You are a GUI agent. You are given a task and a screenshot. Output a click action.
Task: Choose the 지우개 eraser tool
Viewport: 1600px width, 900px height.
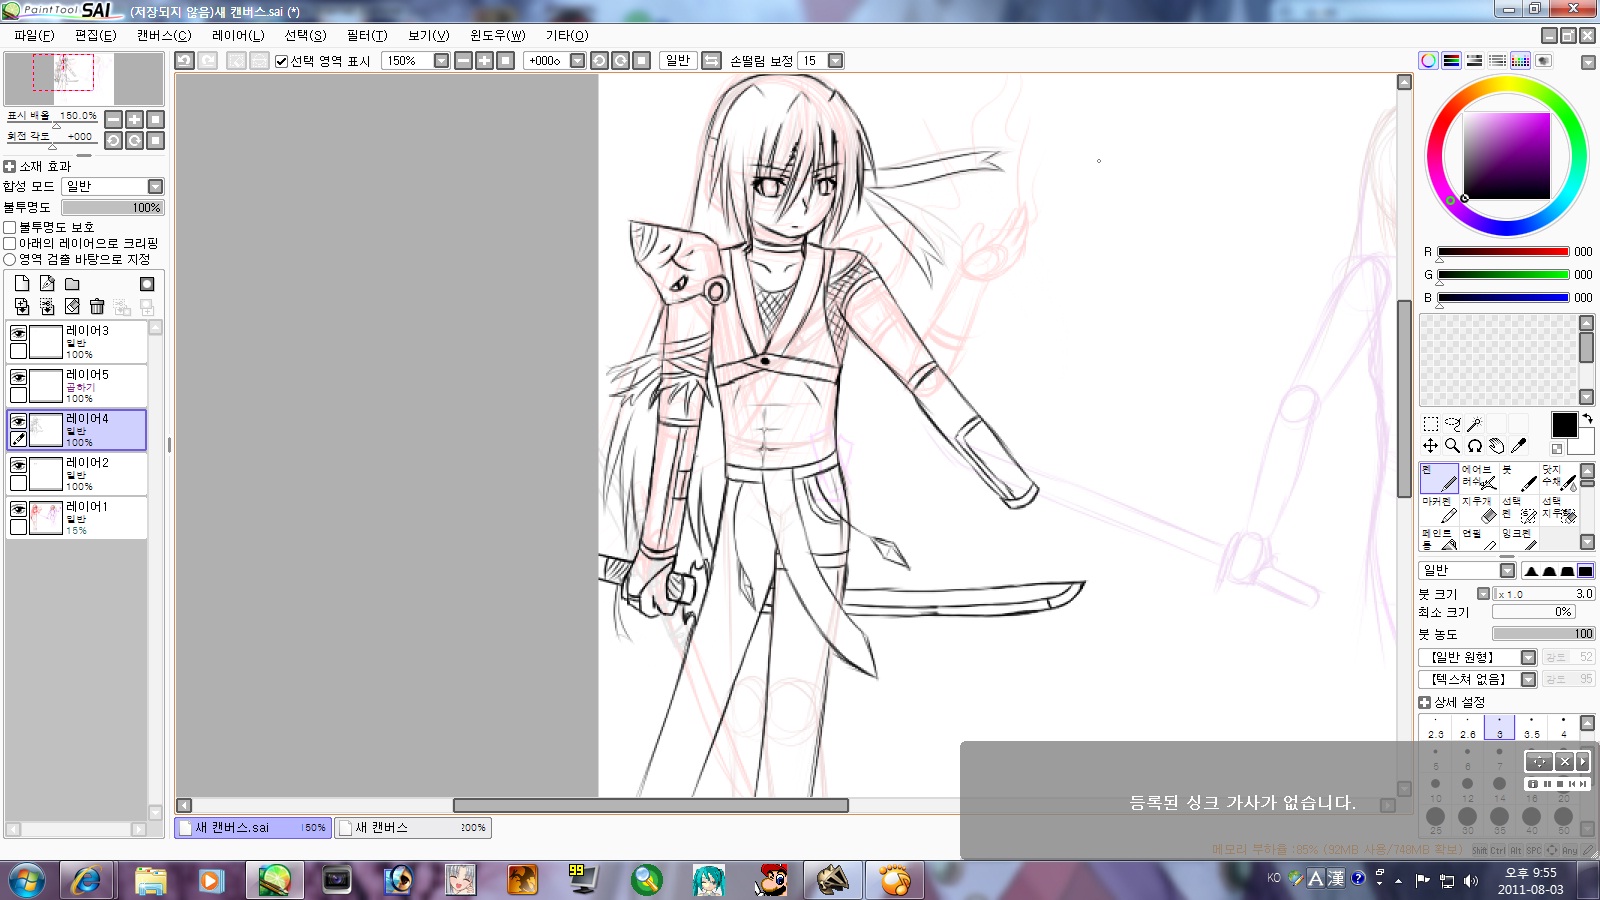[1479, 510]
